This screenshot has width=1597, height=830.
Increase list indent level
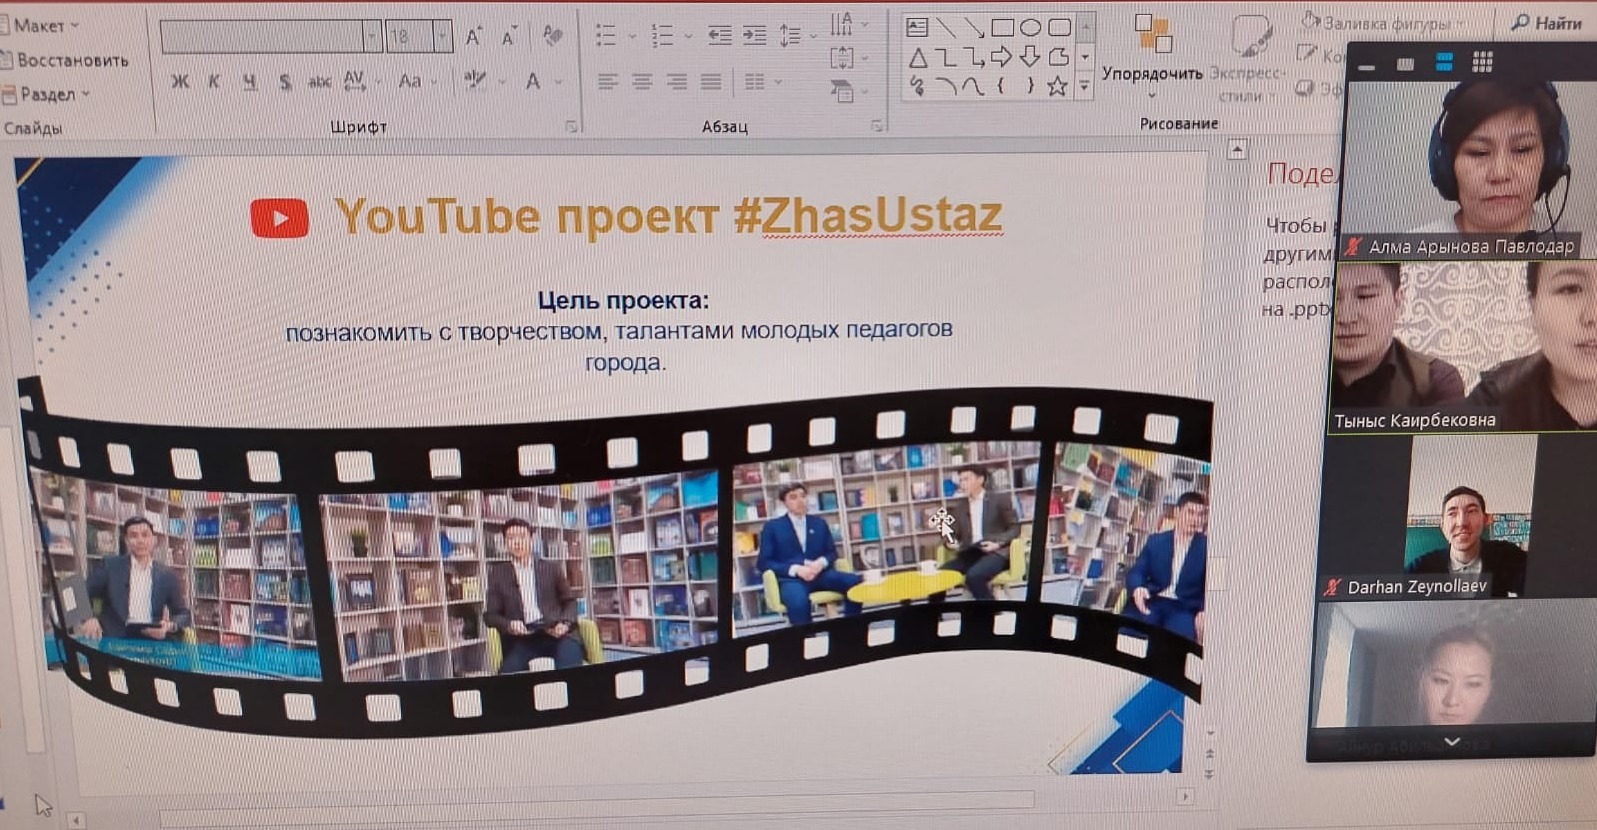pos(754,36)
